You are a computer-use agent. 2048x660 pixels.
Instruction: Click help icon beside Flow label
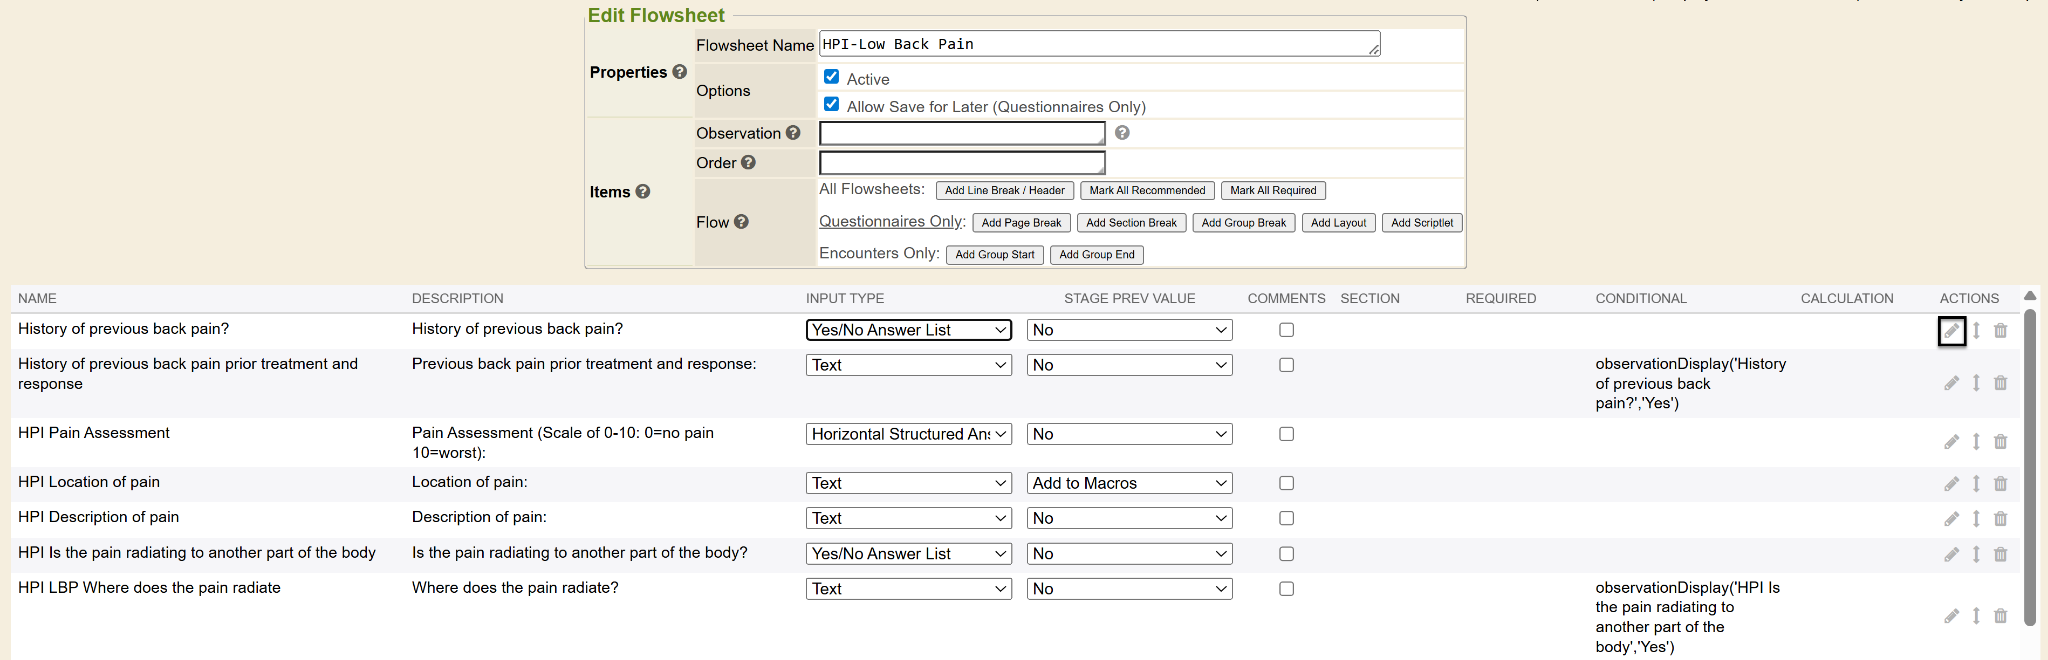(741, 222)
